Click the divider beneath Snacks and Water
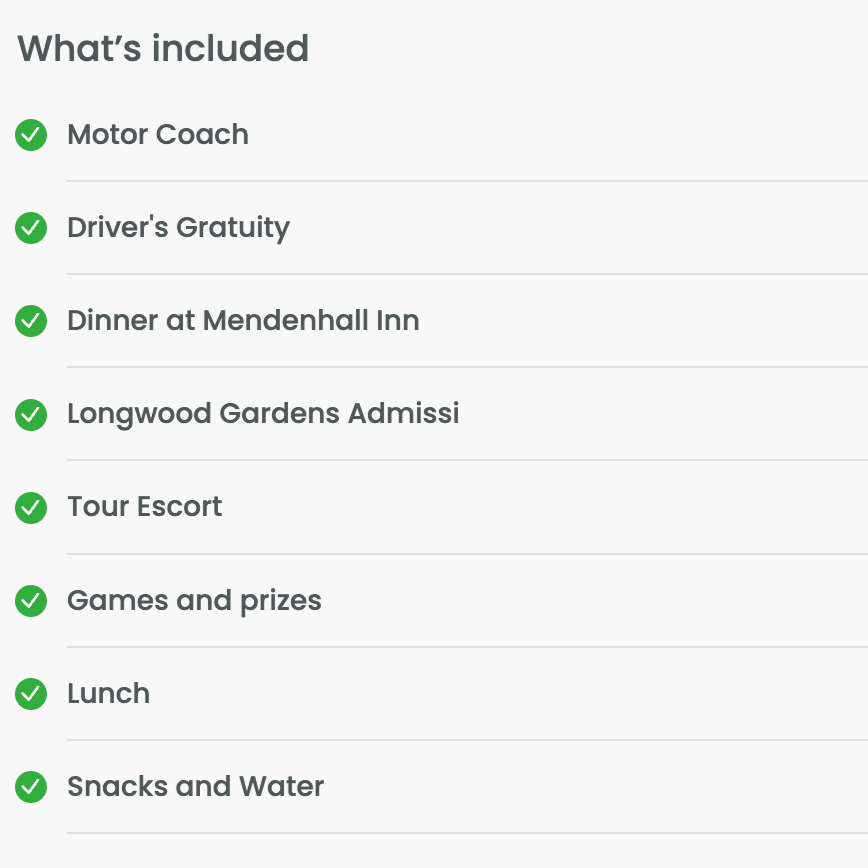This screenshot has height=868, width=868. coord(467,833)
